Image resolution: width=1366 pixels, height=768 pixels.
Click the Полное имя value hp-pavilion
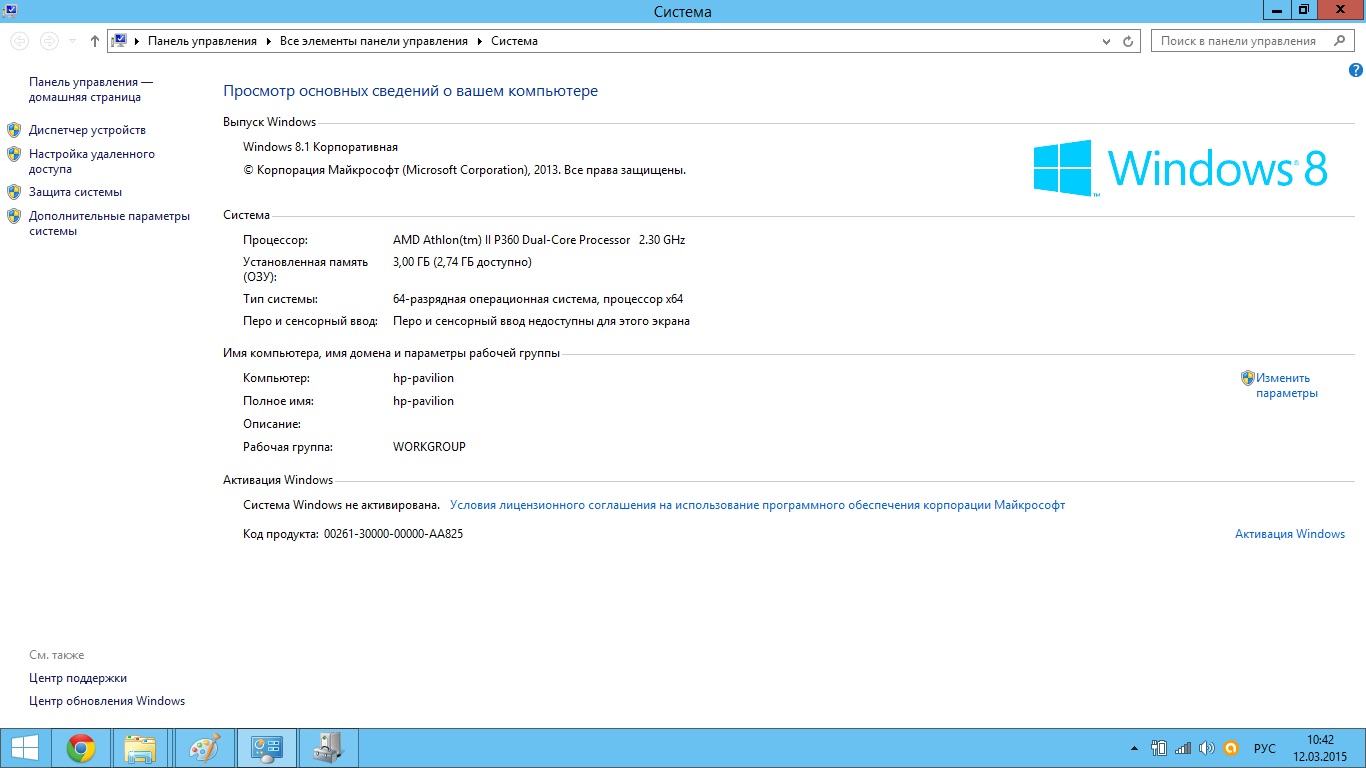(423, 401)
